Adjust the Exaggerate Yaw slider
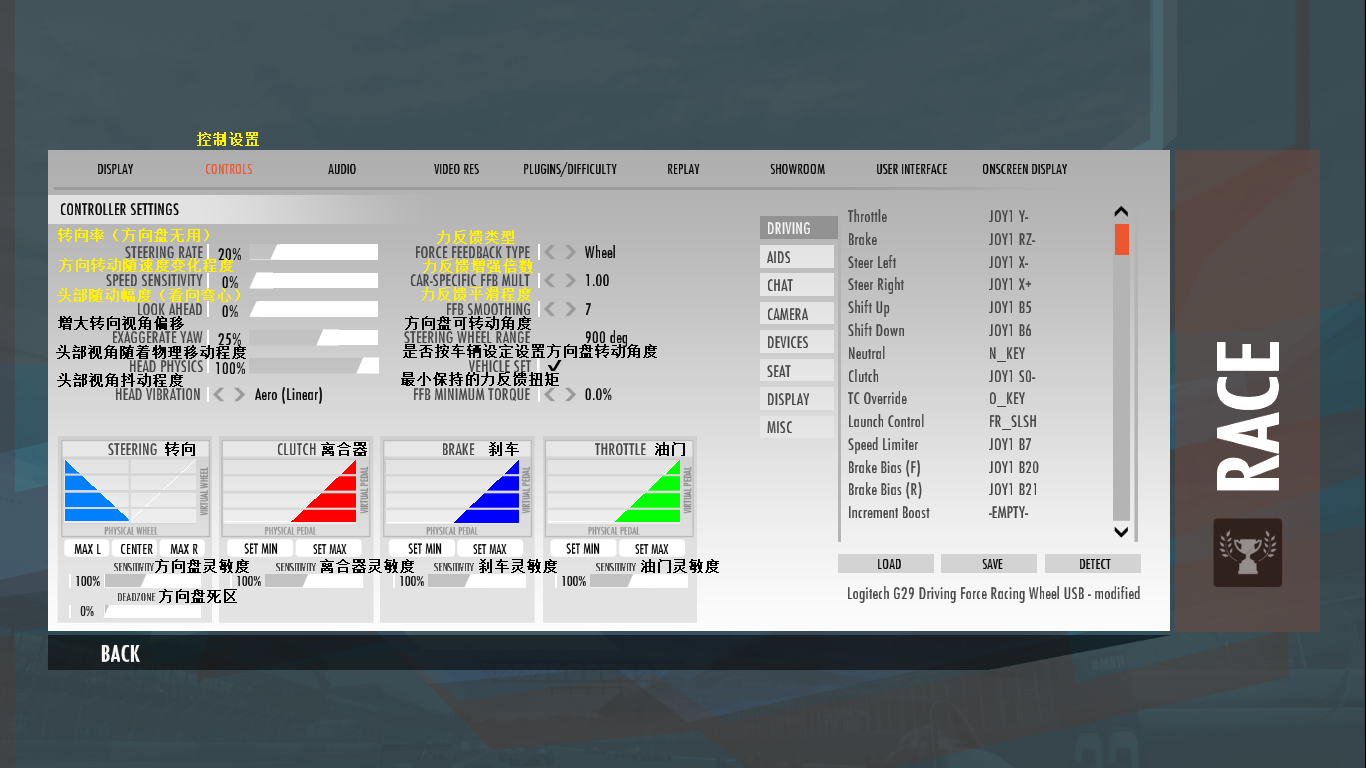The height and width of the screenshot is (768, 1366). [313, 338]
